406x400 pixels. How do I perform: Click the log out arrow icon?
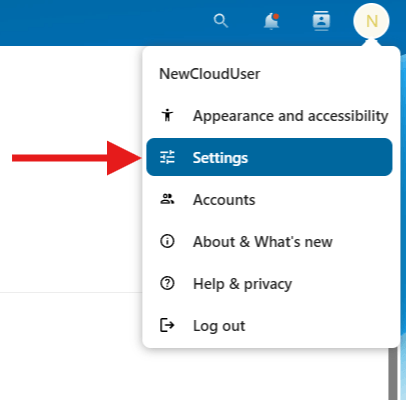pos(167,325)
